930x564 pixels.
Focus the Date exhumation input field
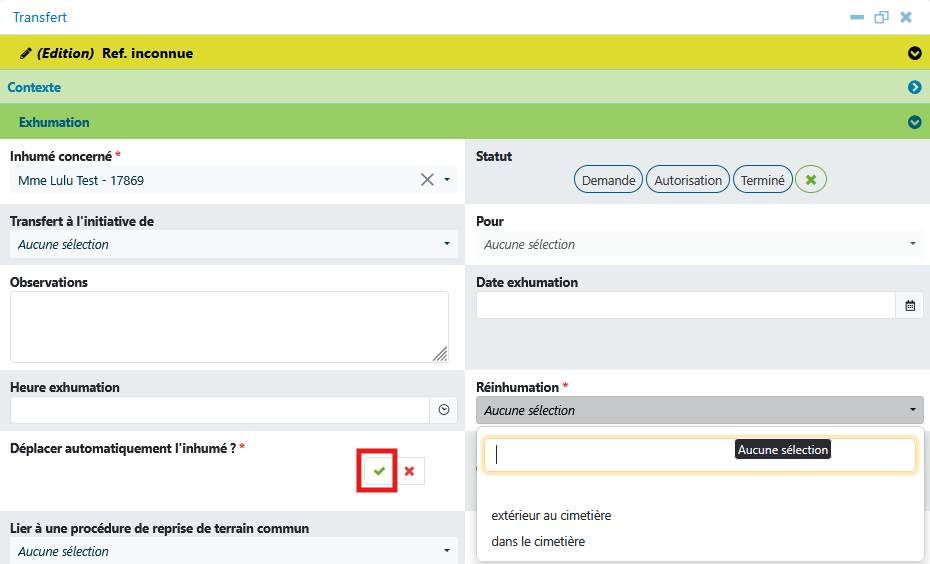[686, 305]
